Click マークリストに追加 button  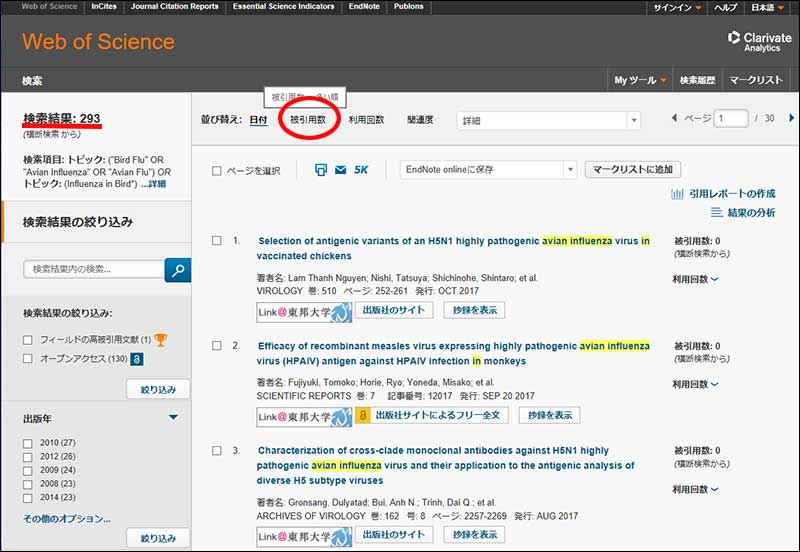633,169
